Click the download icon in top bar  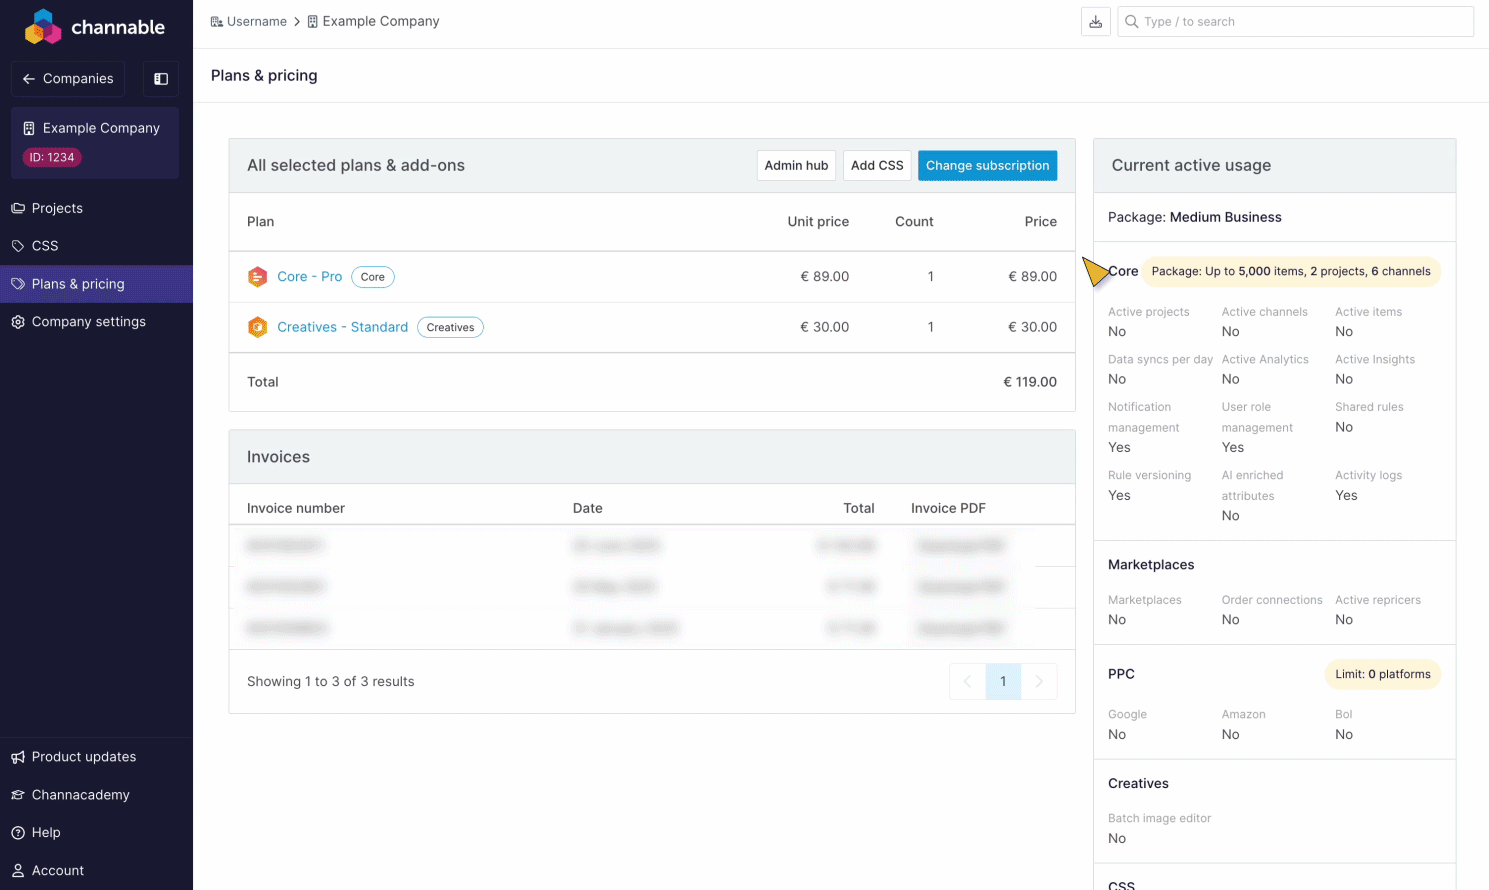click(x=1096, y=22)
